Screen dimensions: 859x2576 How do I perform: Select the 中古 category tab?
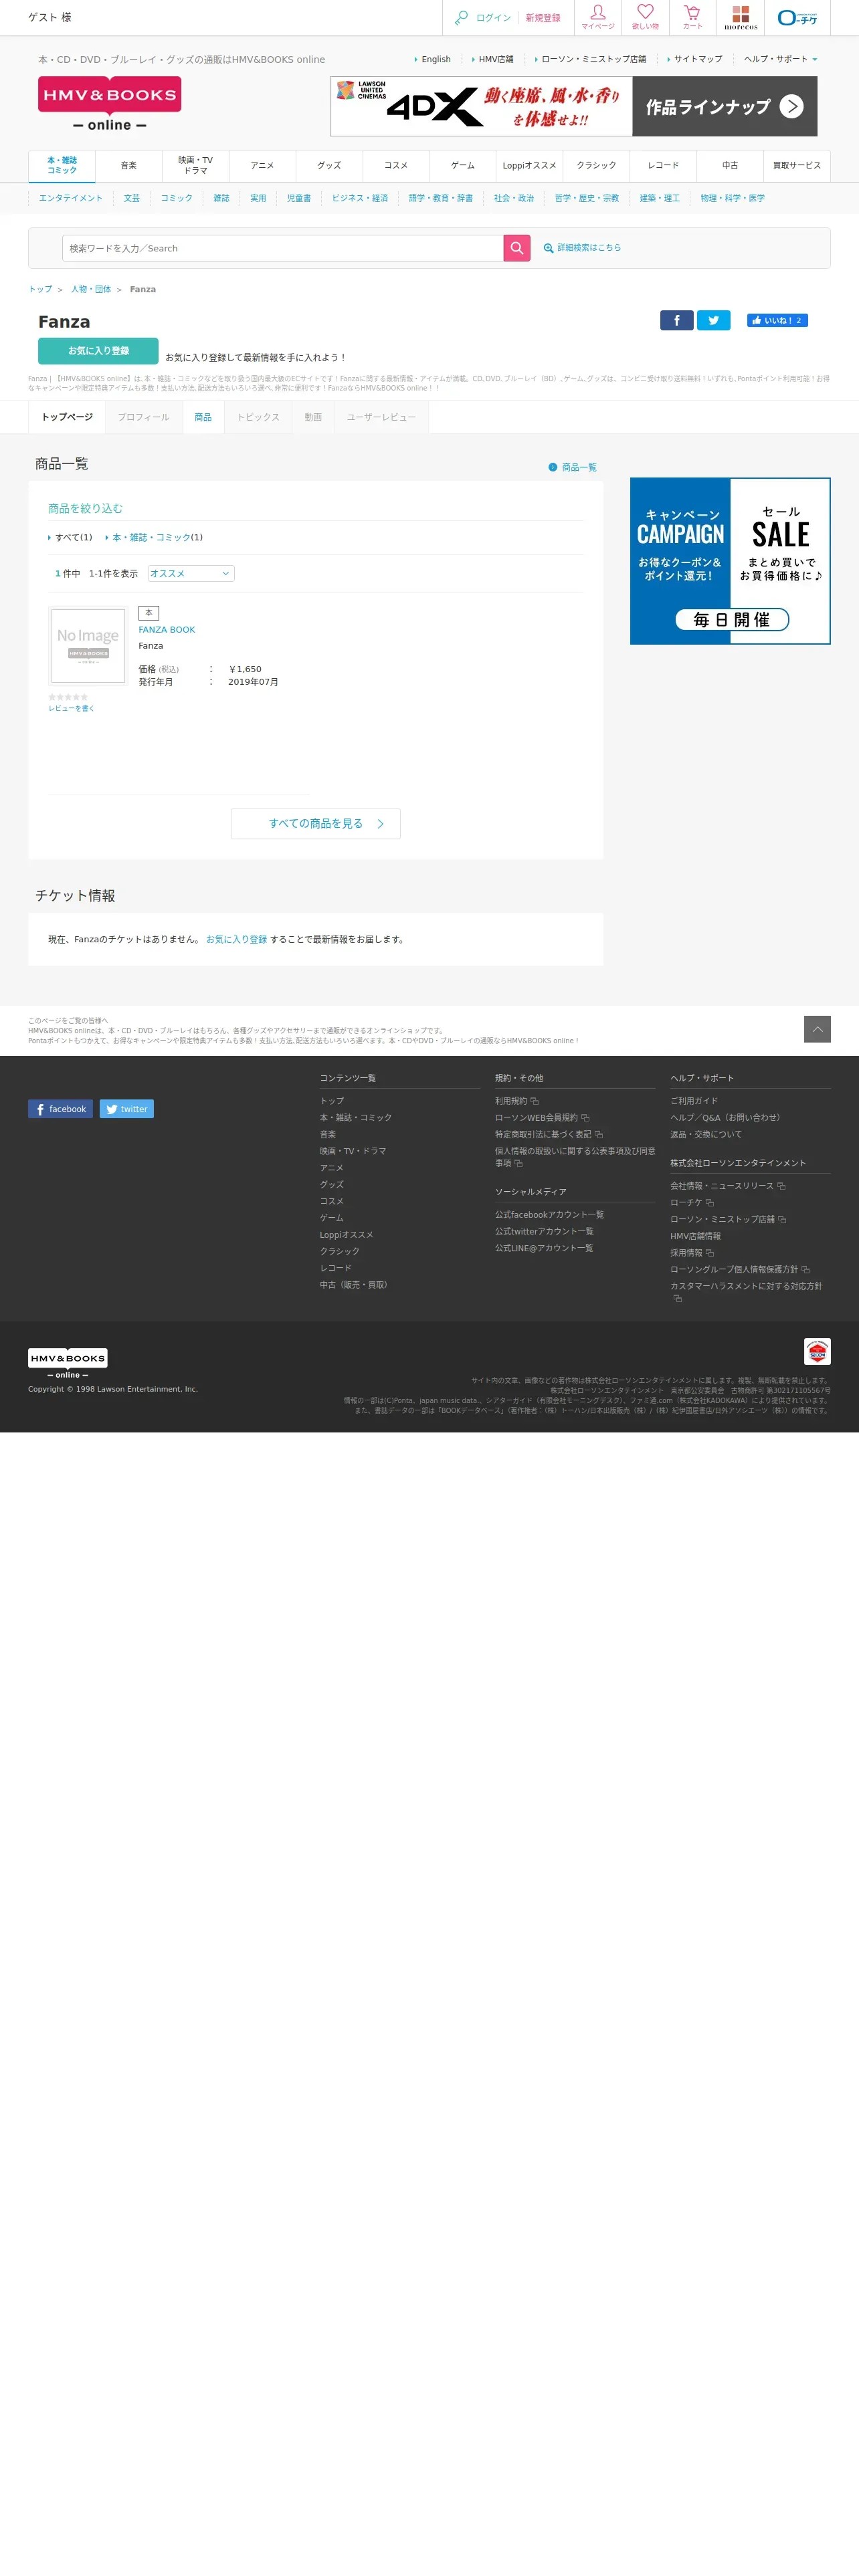(x=730, y=166)
